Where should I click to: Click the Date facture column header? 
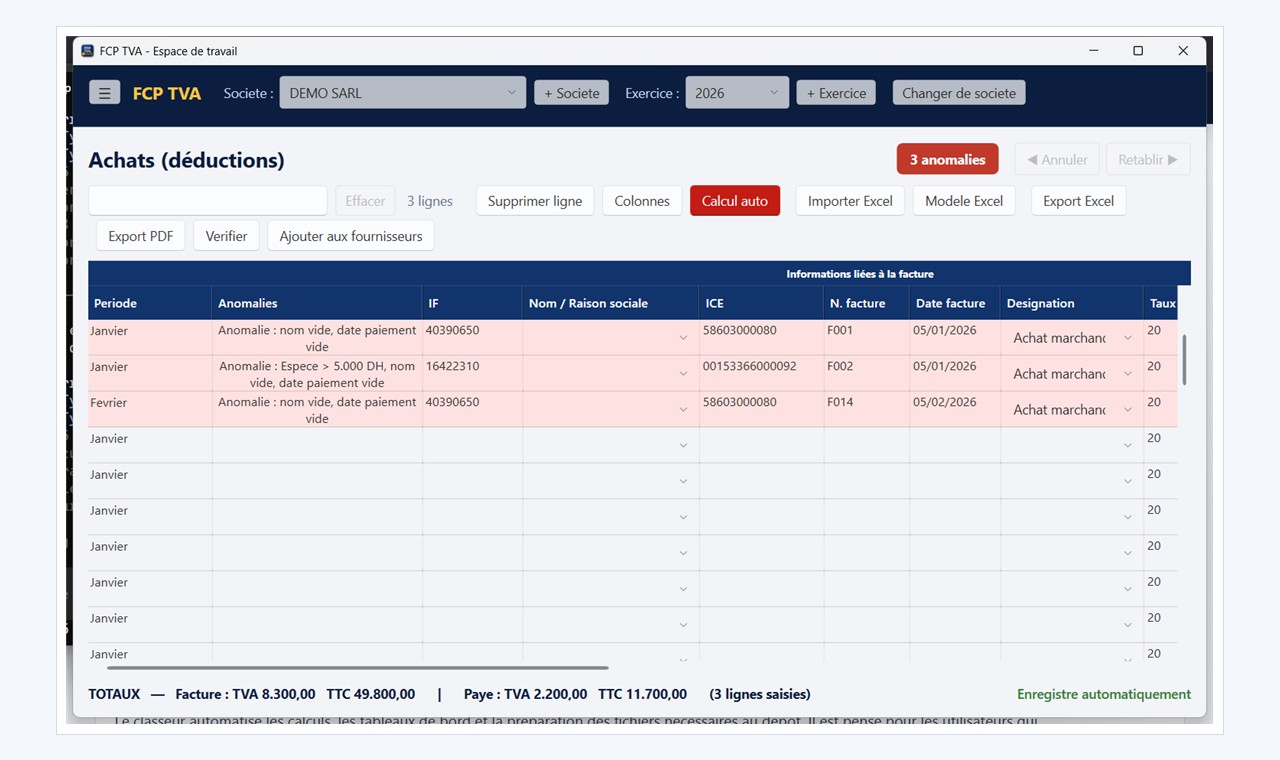pos(954,303)
